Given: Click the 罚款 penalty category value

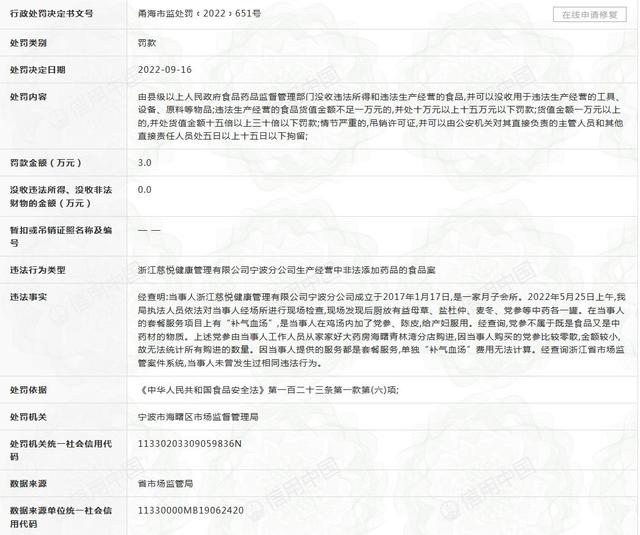Looking at the screenshot, I should point(147,45).
